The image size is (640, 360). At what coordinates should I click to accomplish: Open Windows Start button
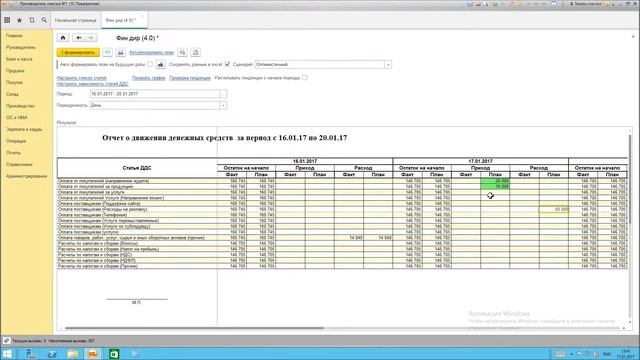click(7, 354)
